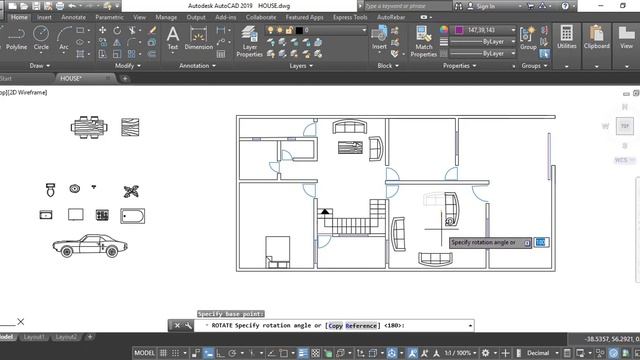Select the Trim tool
The height and width of the screenshot is (360, 640).
pos(132,30)
